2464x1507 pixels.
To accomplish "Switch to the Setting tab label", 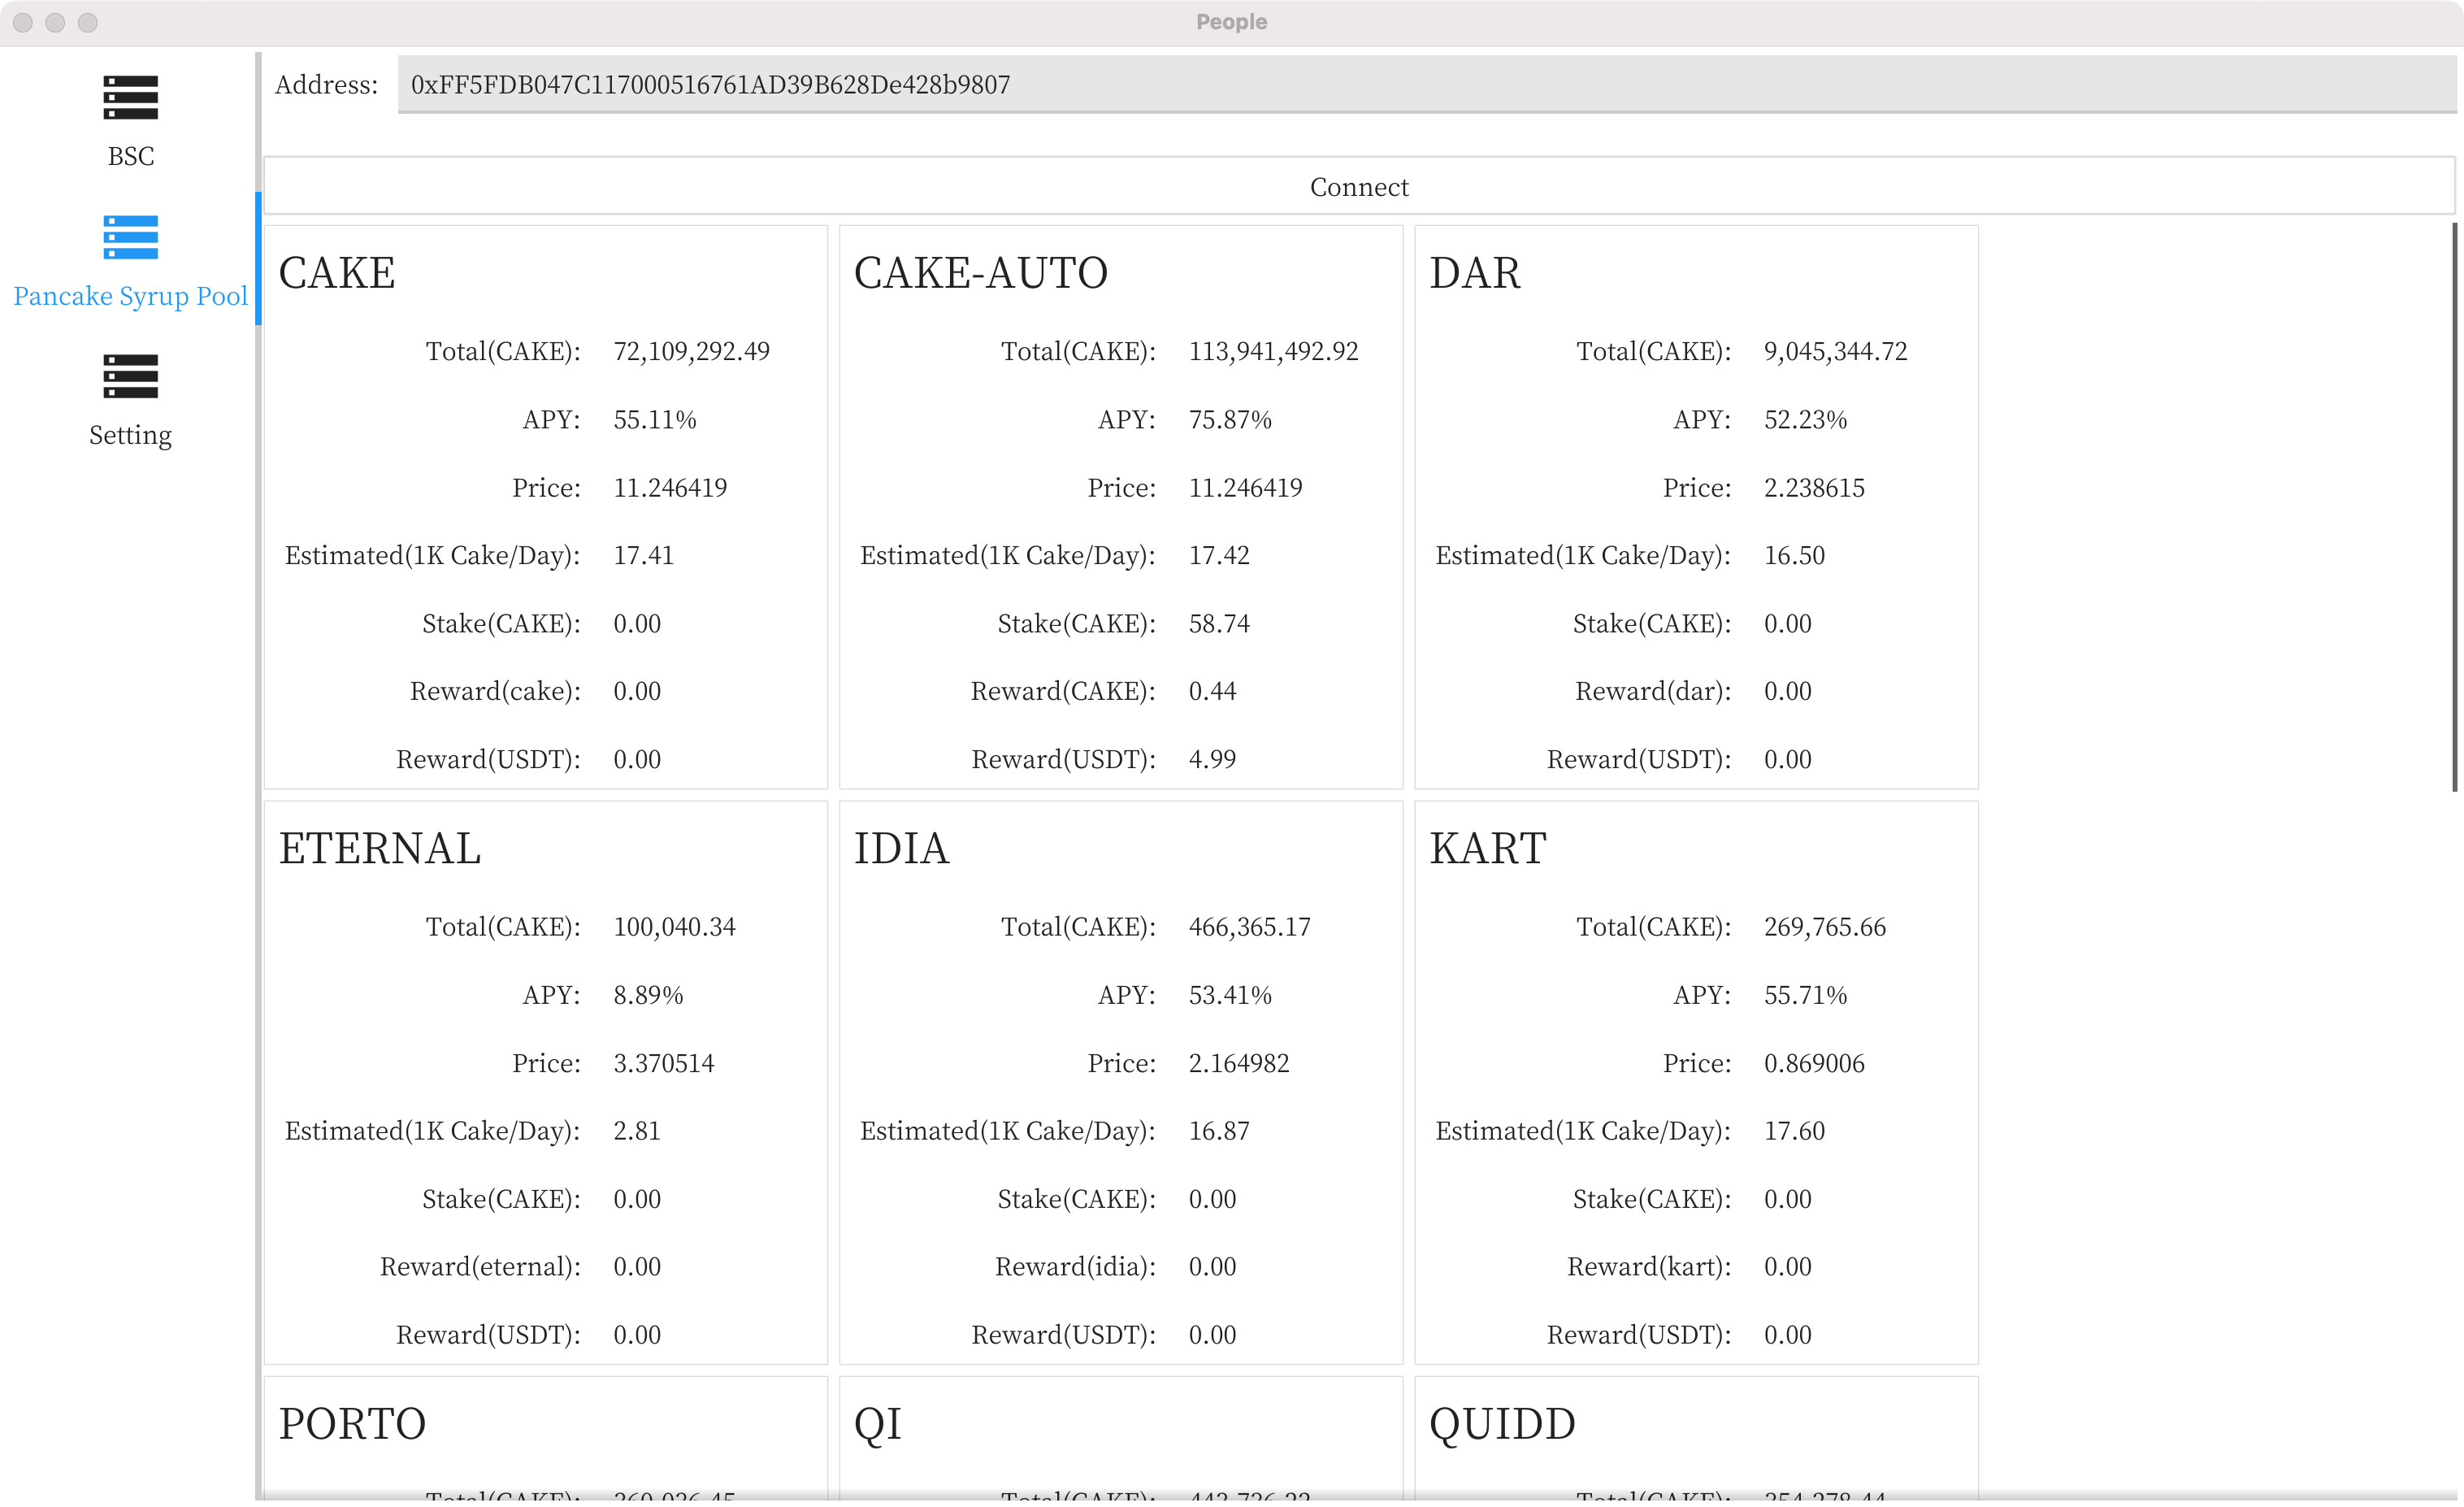I will [x=130, y=435].
